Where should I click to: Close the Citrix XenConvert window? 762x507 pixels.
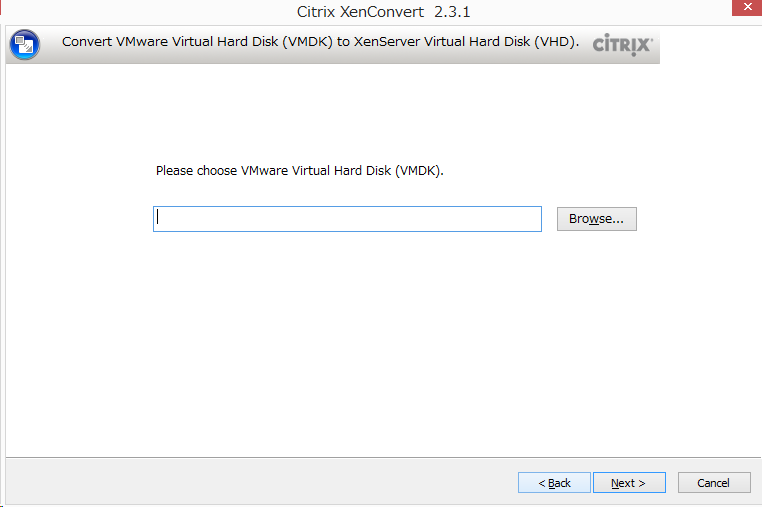(x=747, y=8)
